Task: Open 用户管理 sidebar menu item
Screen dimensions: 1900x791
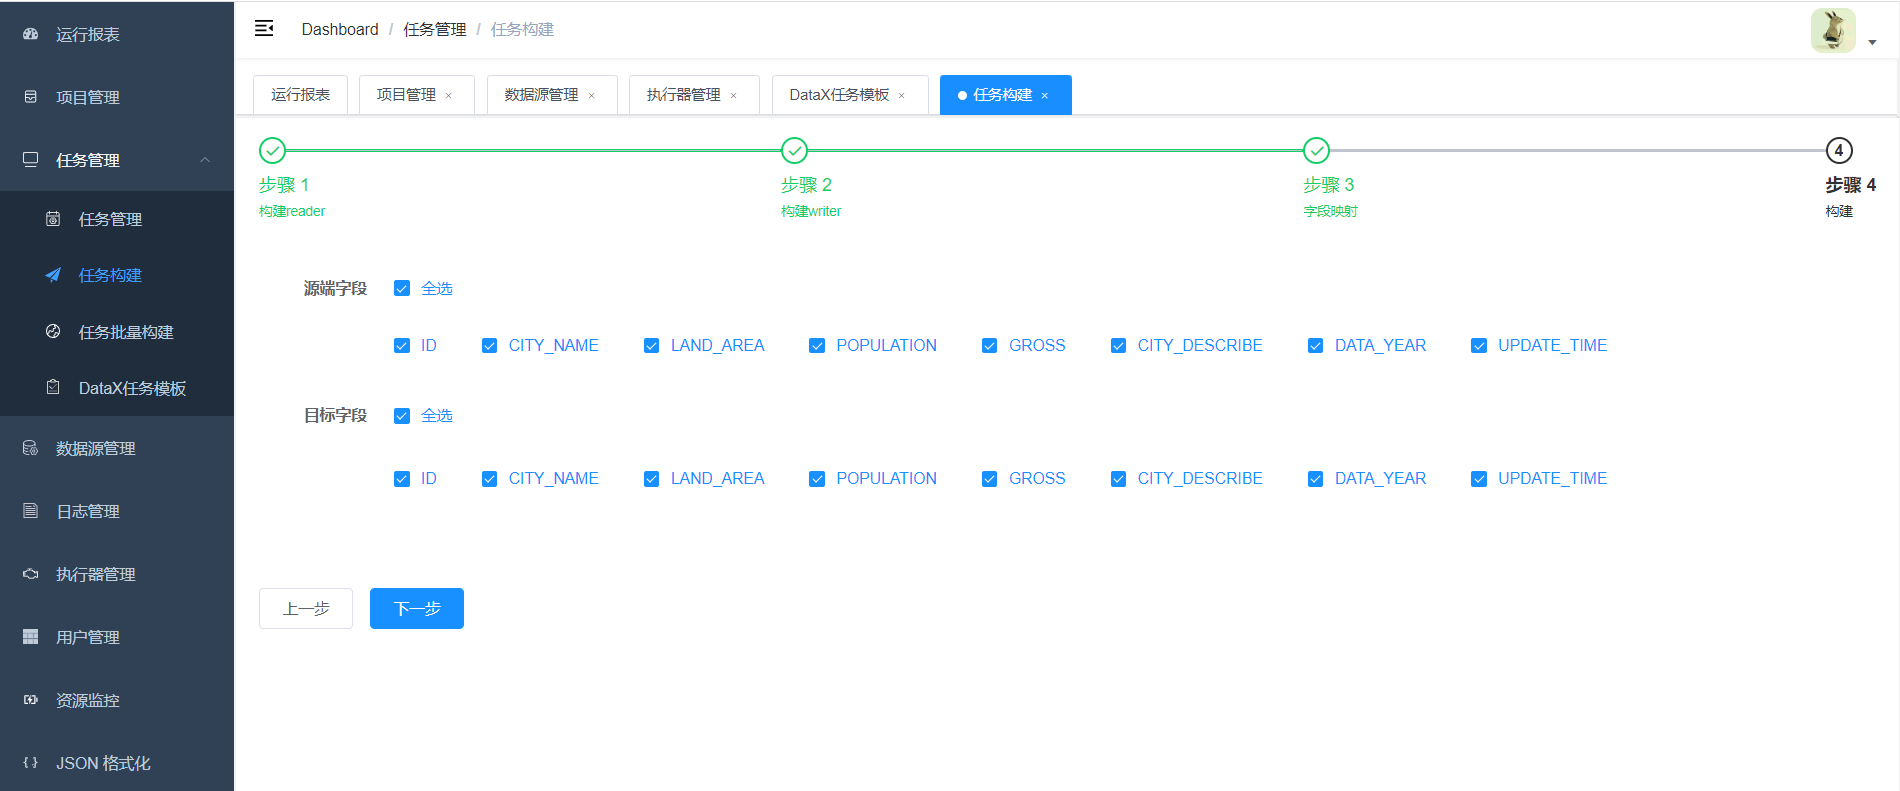Action: click(x=117, y=637)
